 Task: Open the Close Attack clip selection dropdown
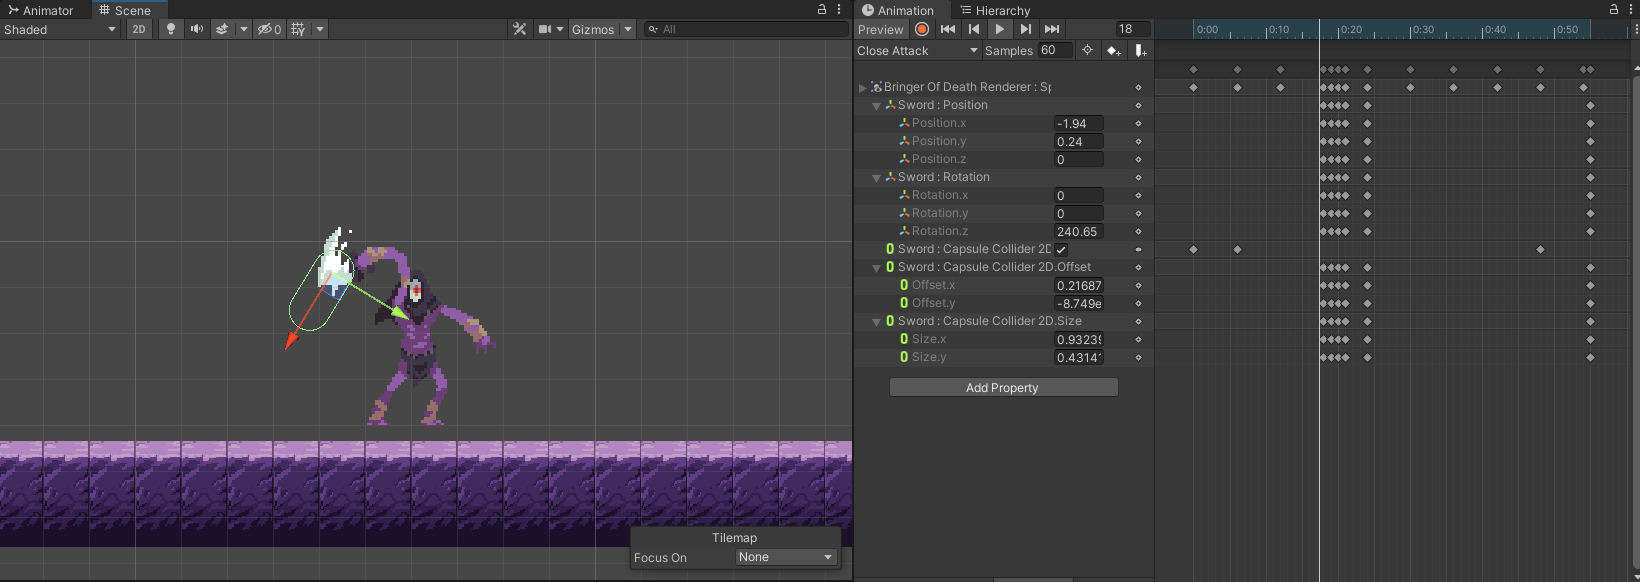coord(917,50)
